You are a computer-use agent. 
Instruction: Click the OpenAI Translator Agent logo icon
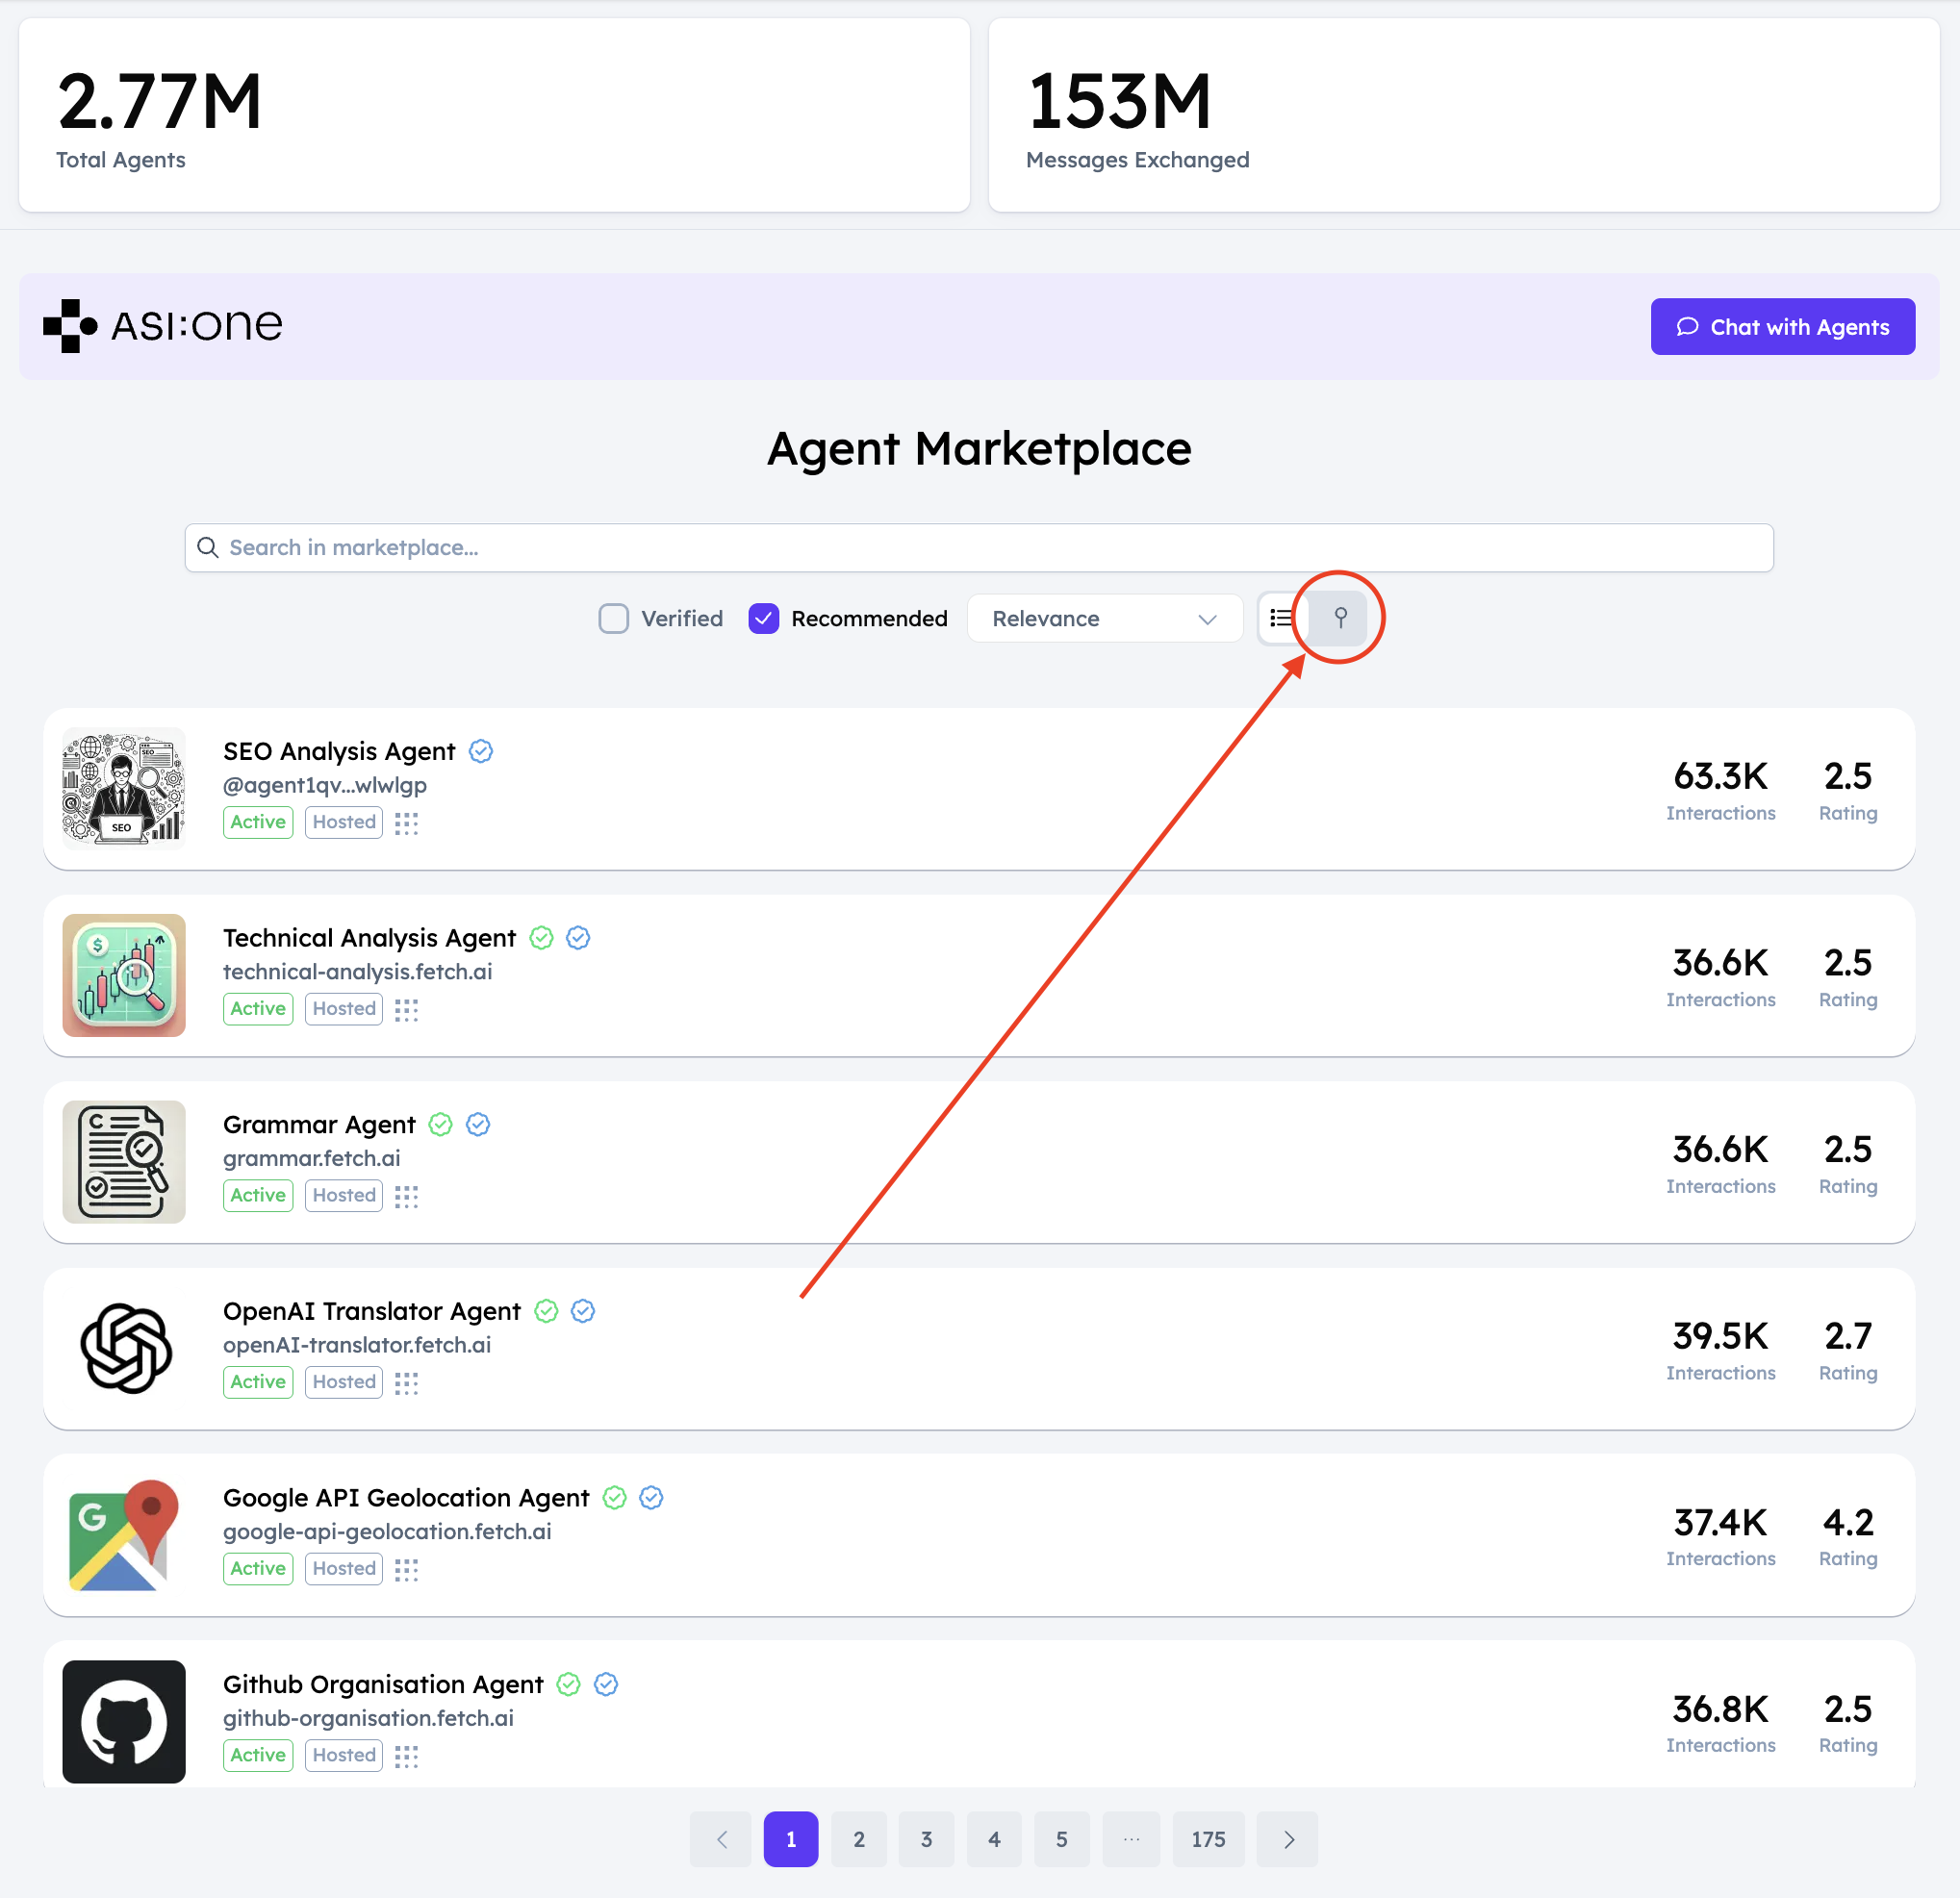[124, 1348]
